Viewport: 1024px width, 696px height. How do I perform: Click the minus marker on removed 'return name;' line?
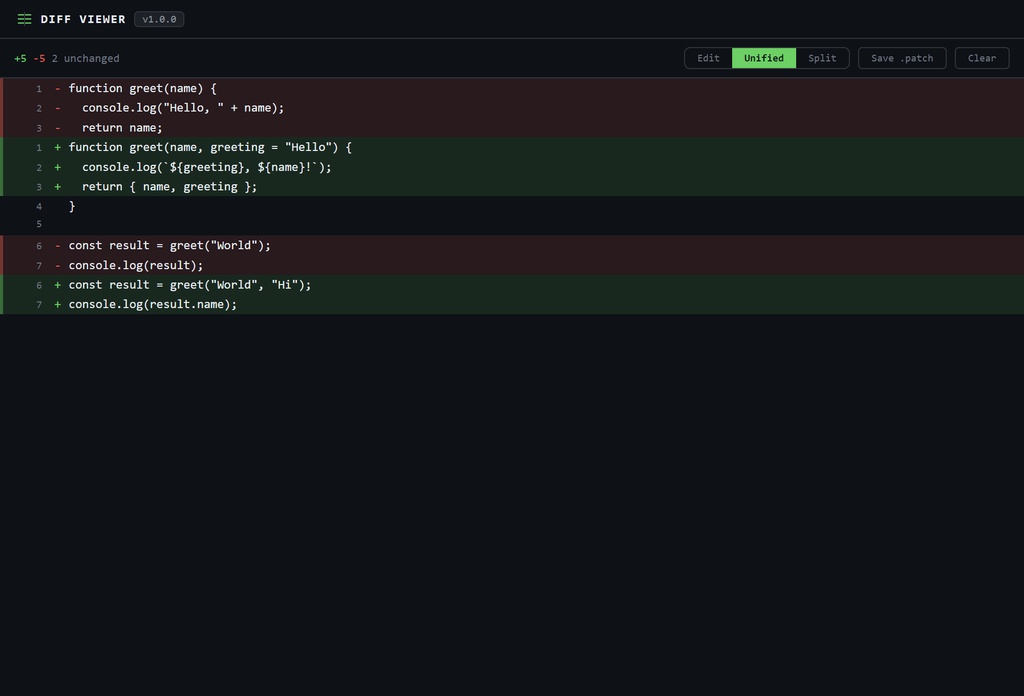click(x=57, y=128)
